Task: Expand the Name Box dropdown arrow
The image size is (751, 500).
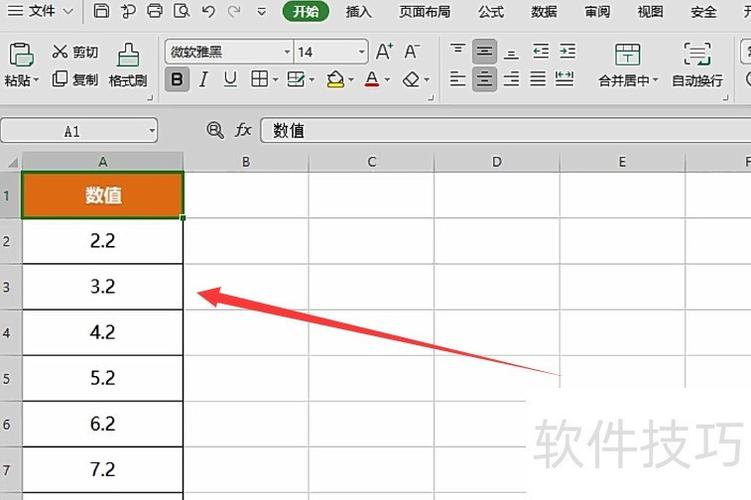Action: [x=151, y=131]
